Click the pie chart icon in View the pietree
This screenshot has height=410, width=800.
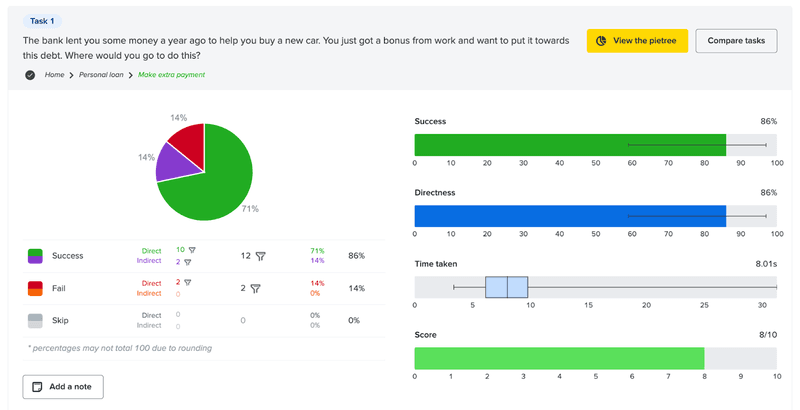(x=601, y=41)
